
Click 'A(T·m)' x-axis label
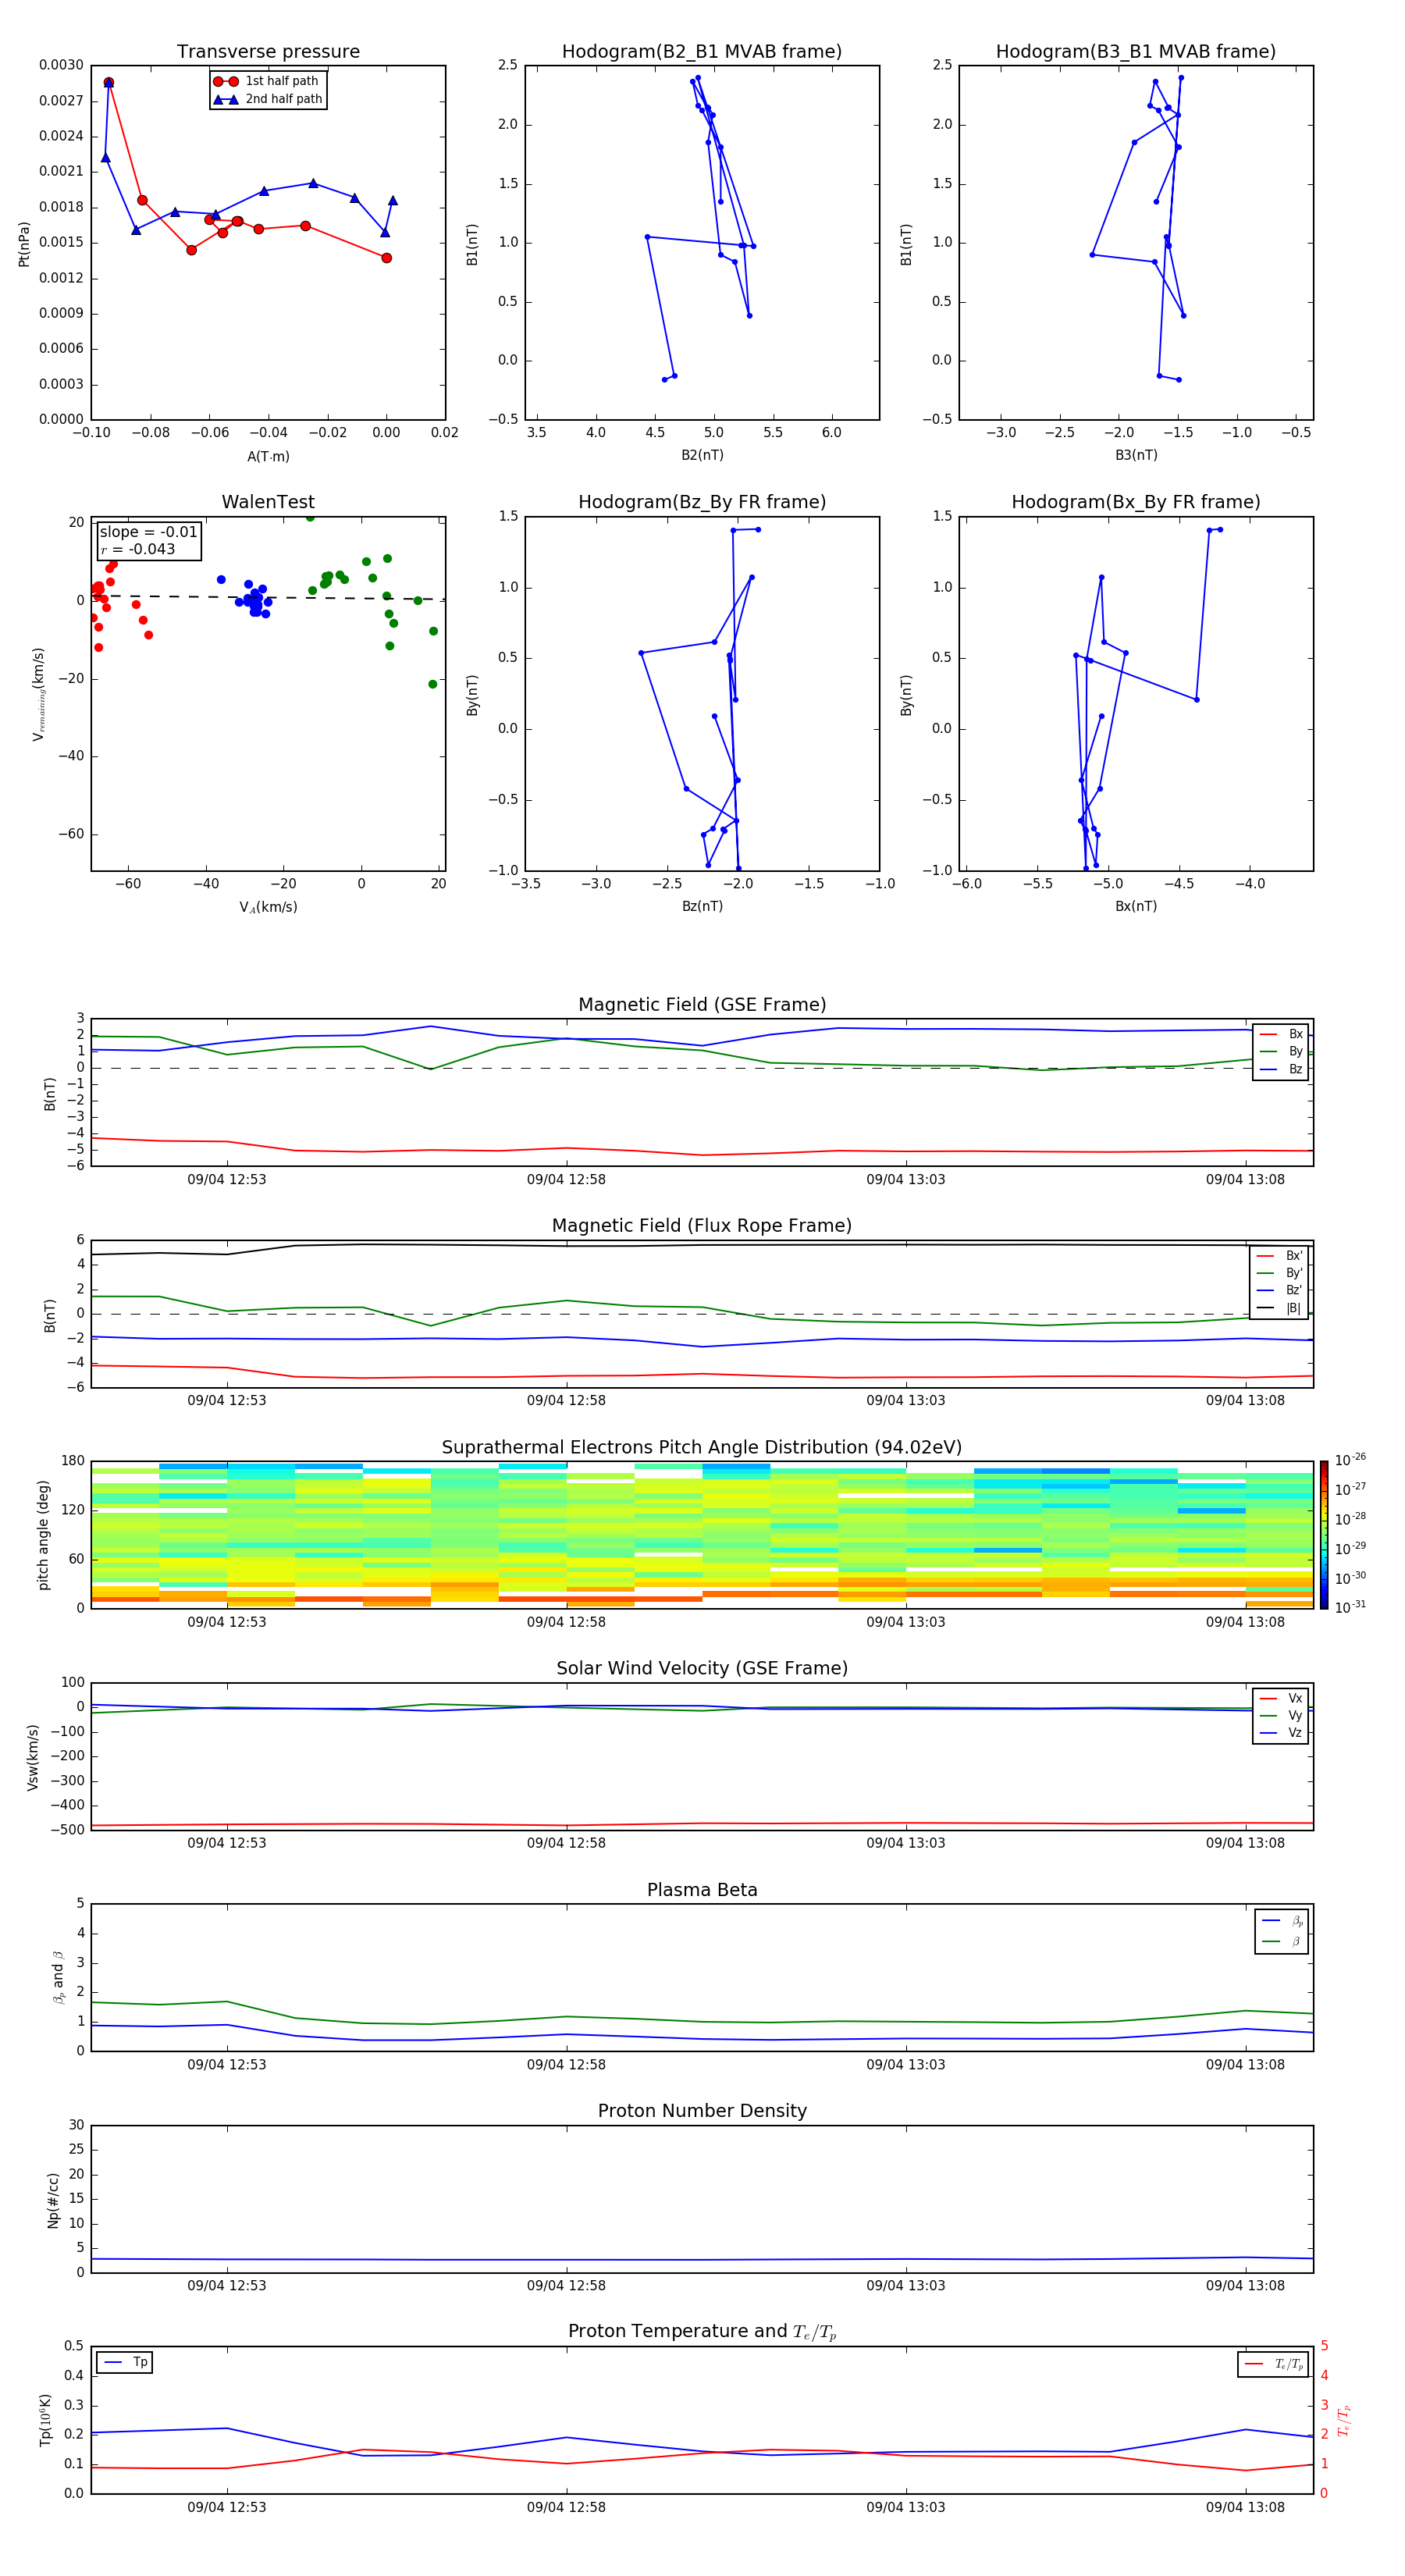pyautogui.click(x=268, y=457)
